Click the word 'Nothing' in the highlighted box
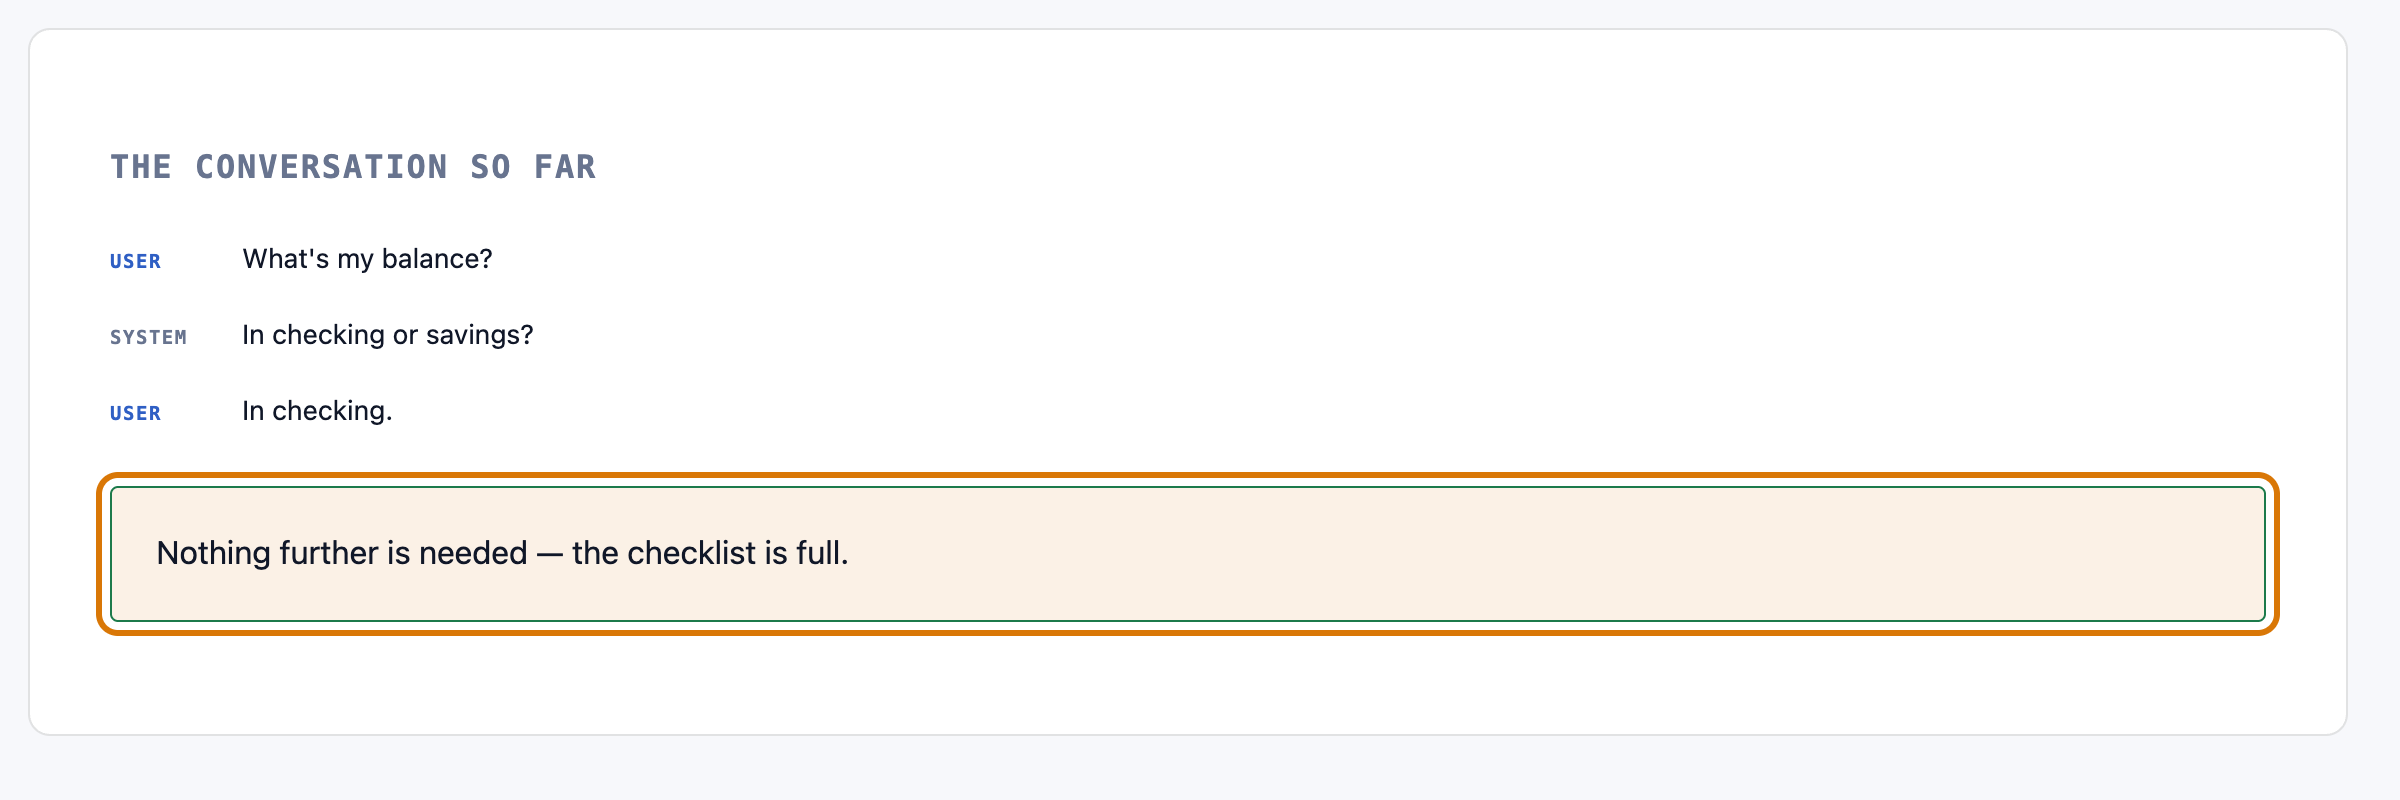The image size is (2400, 800). [214, 553]
